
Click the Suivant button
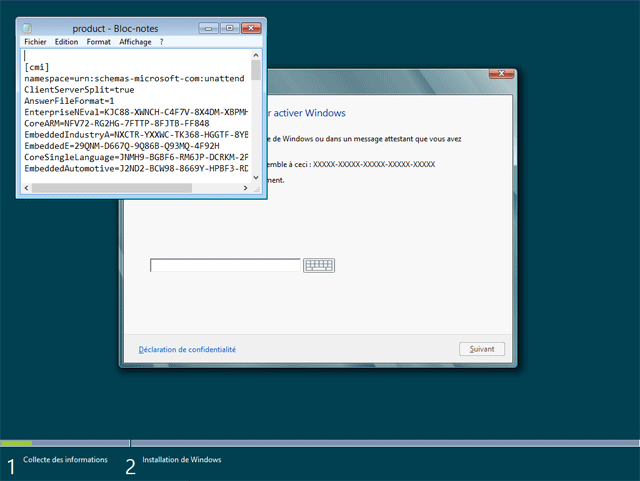click(482, 349)
